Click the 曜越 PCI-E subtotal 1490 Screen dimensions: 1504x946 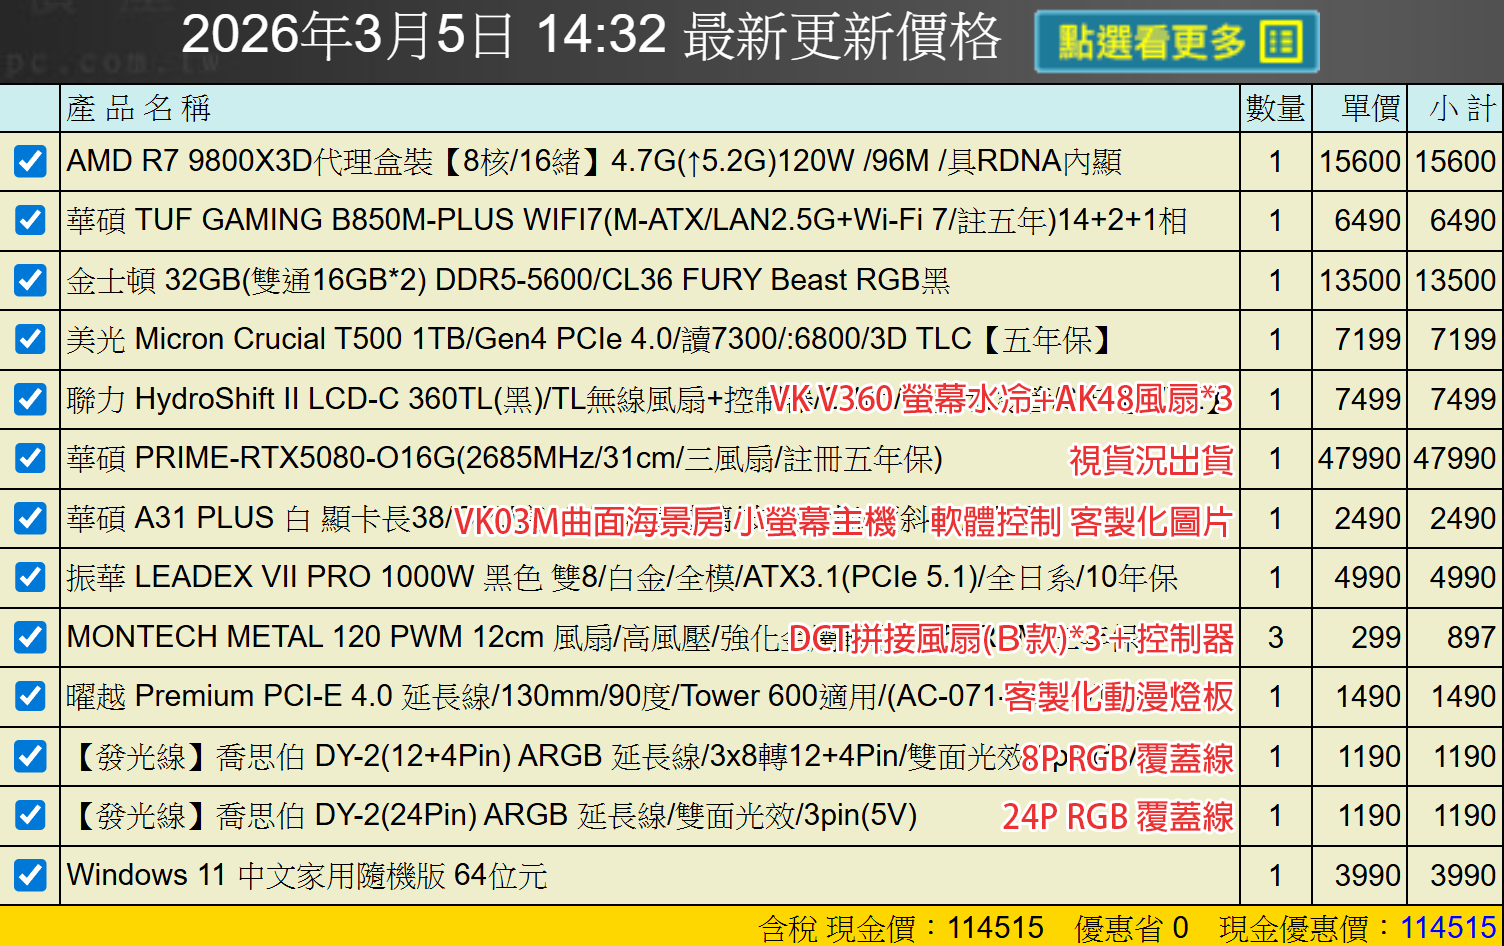pyautogui.click(x=1463, y=696)
